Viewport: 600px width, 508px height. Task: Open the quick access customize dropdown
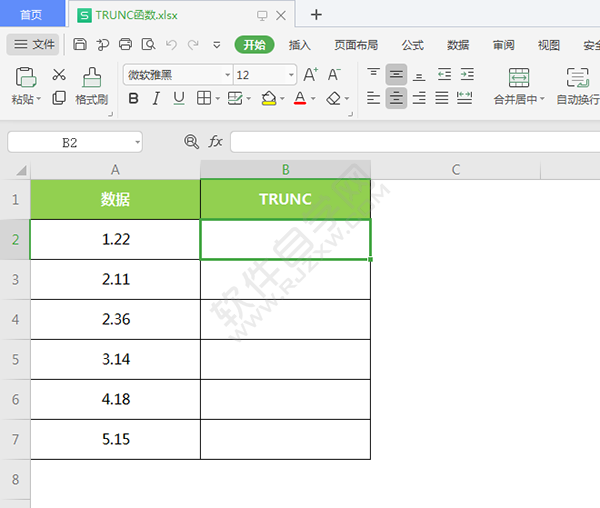[217, 45]
